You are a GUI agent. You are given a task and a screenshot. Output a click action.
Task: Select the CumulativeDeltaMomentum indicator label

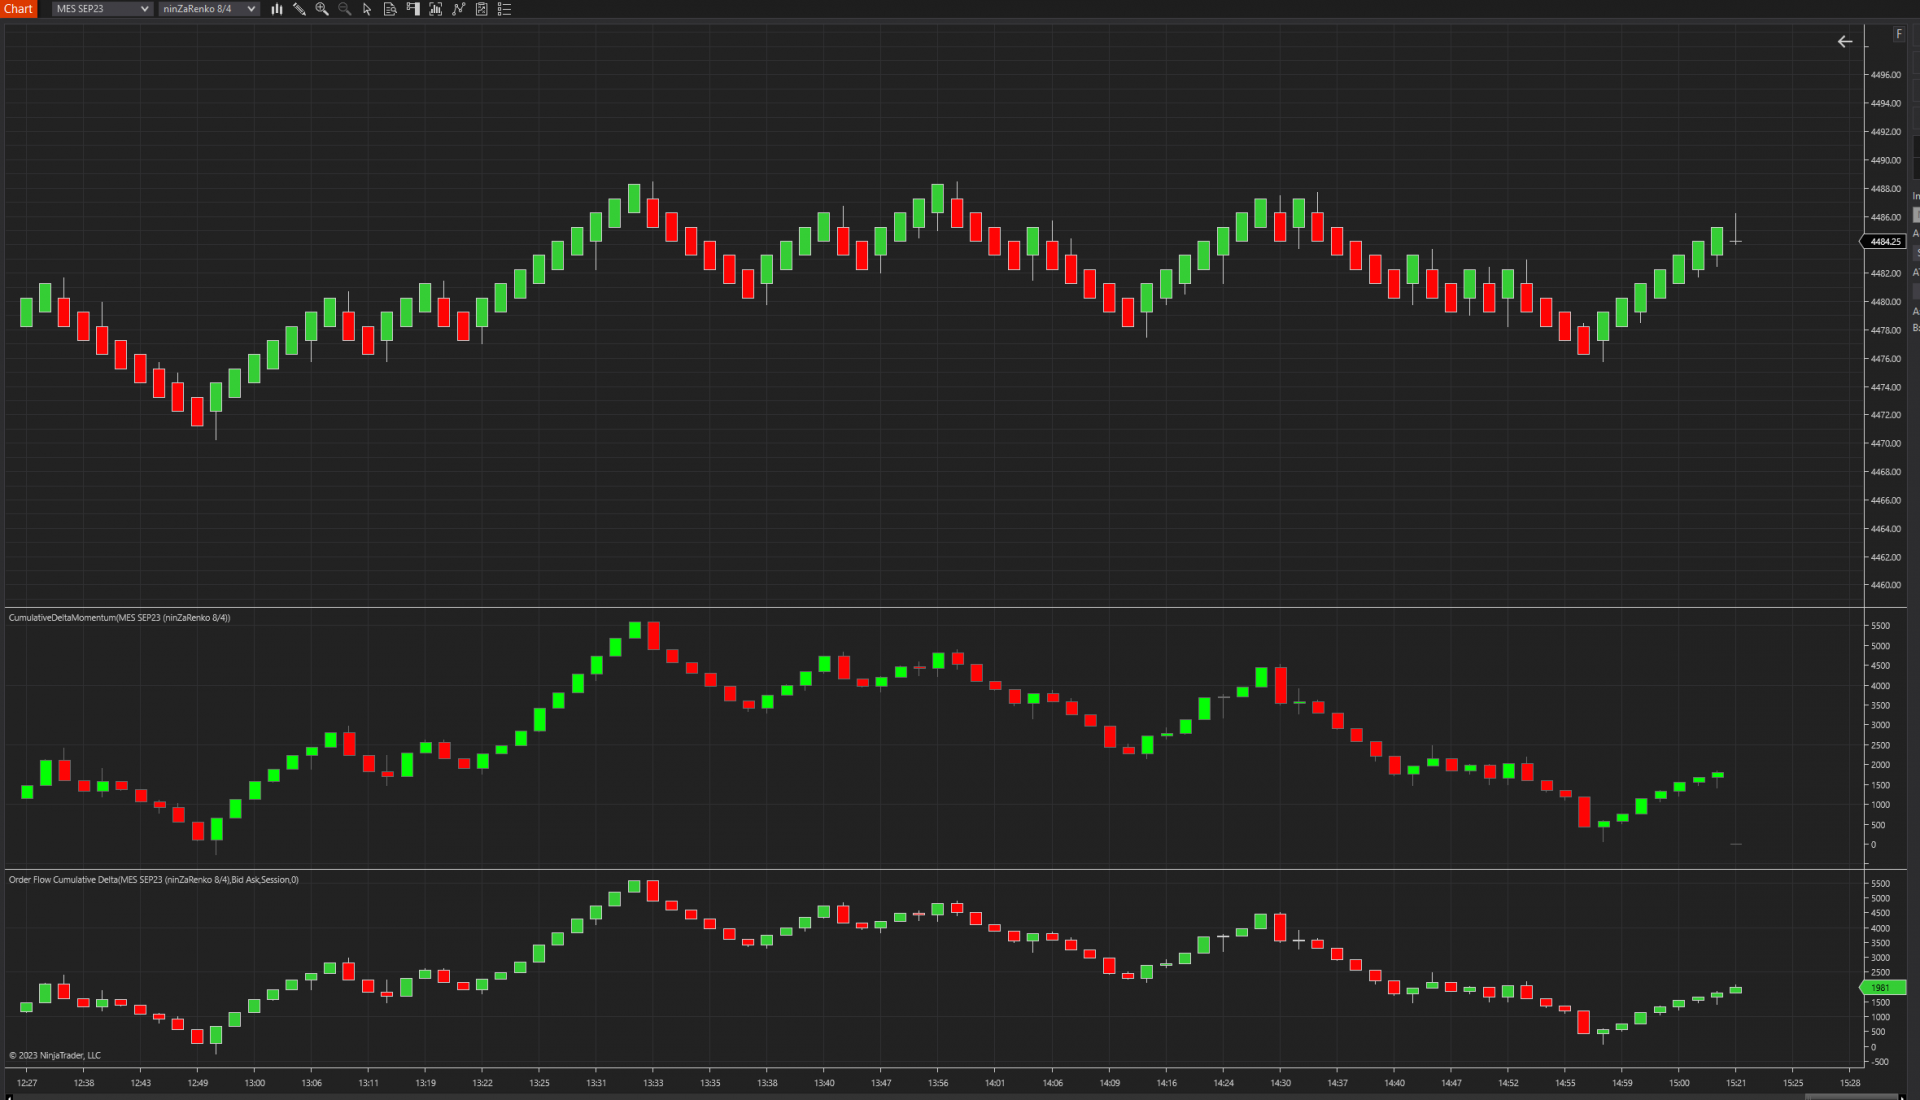pos(119,618)
